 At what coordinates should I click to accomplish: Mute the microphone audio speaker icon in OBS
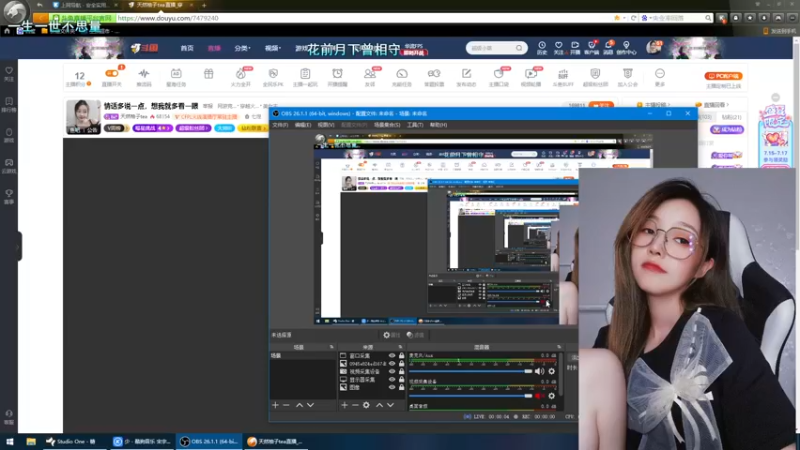click(x=539, y=371)
